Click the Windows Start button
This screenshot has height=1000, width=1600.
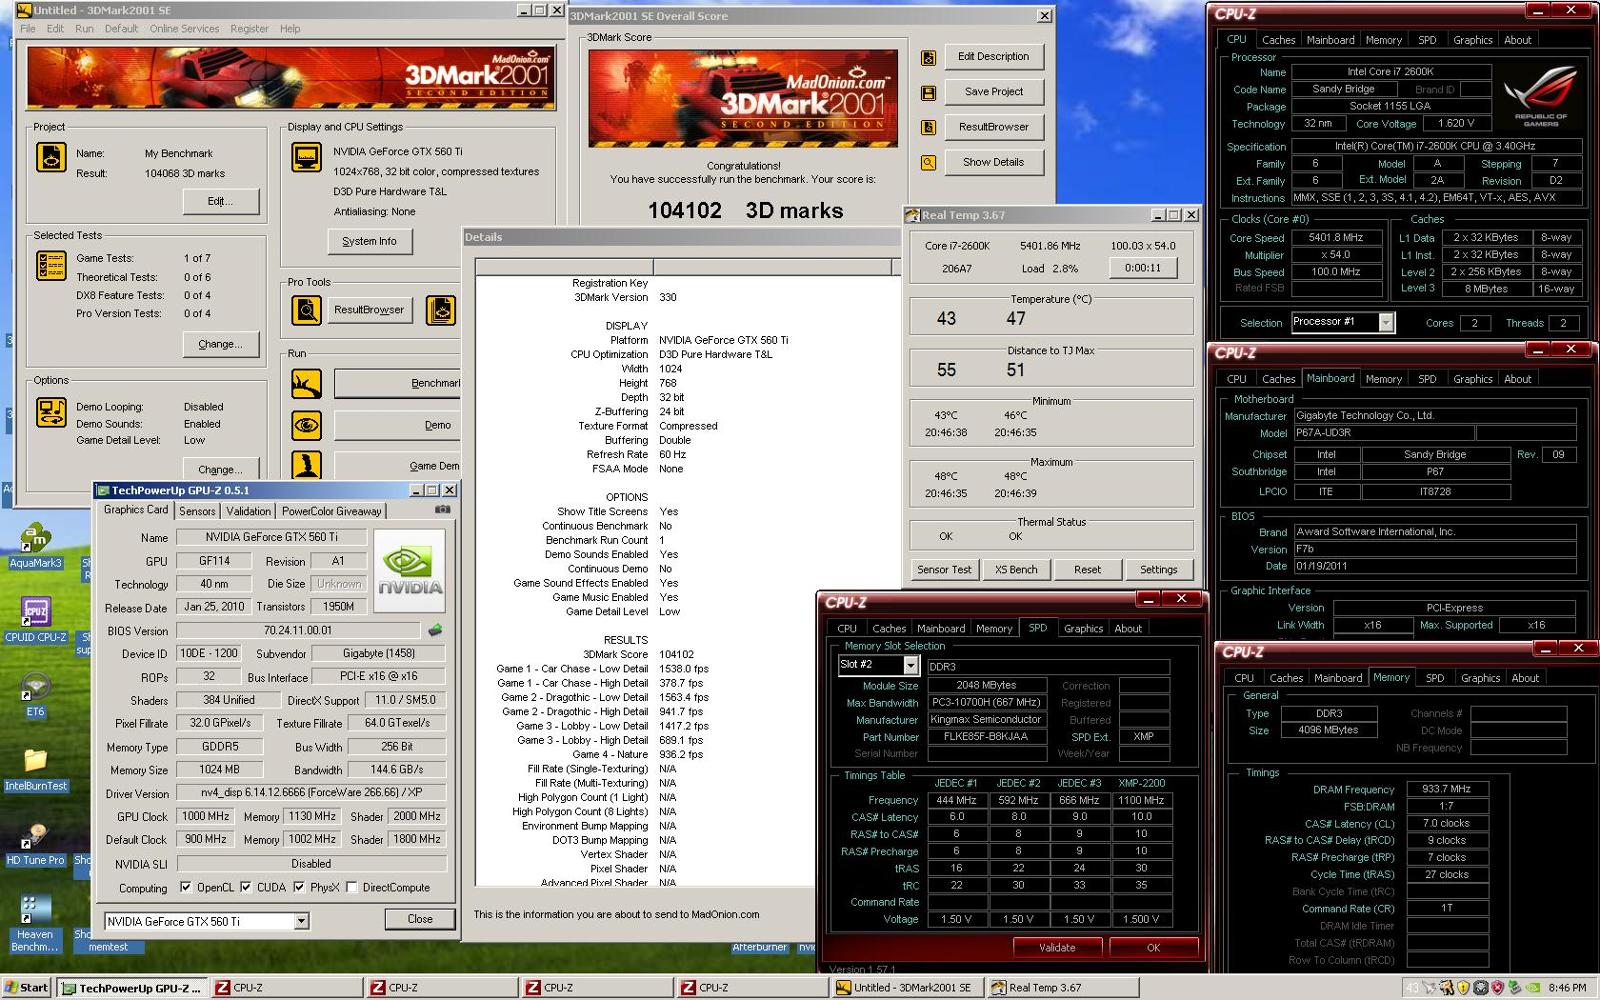27,987
